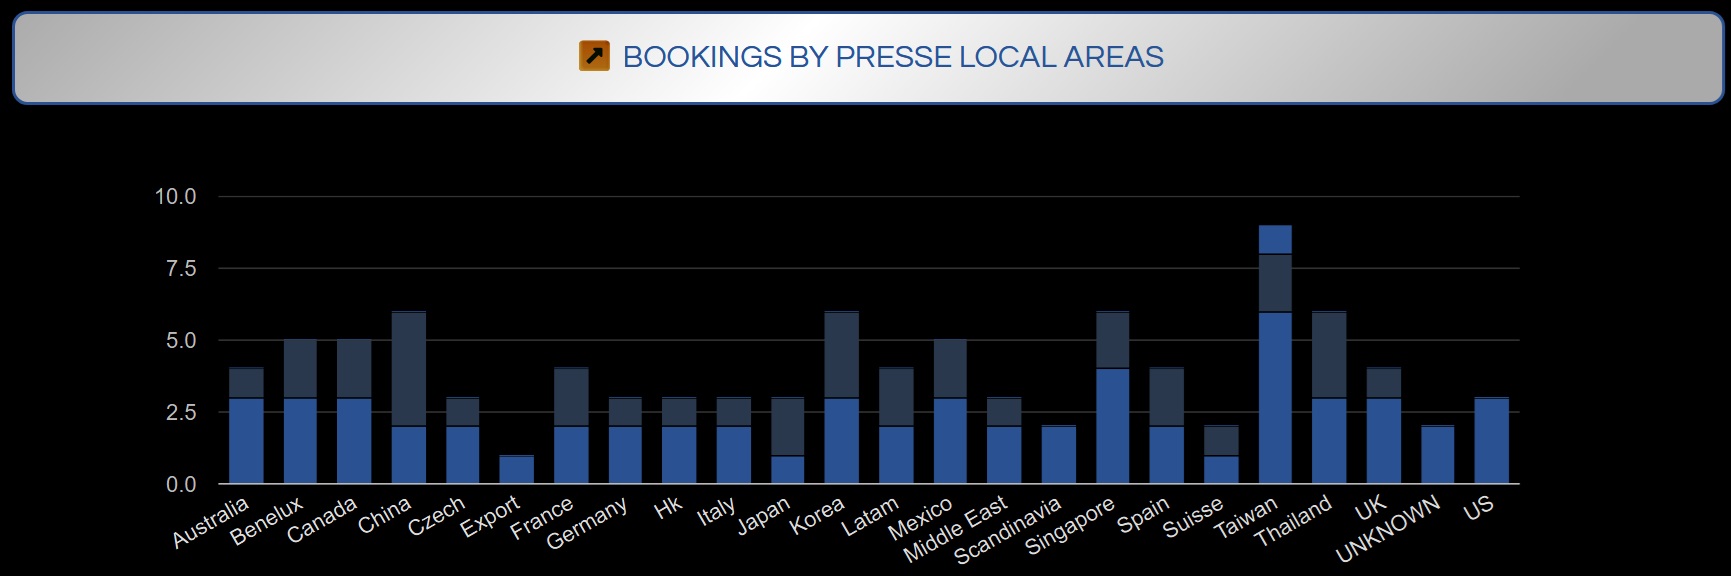Select the Benelux bar's blue lower segment
The image size is (1731, 576).
click(x=300, y=441)
